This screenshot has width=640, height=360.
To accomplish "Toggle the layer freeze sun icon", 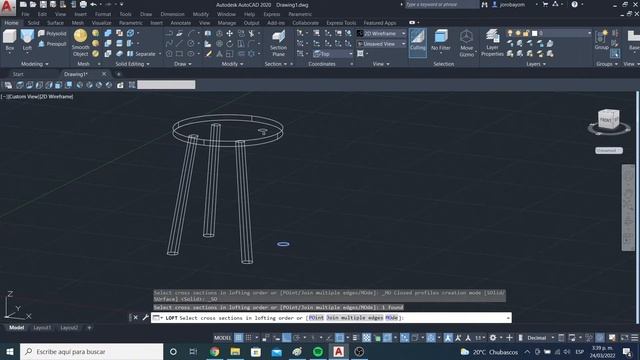I will (x=518, y=33).
